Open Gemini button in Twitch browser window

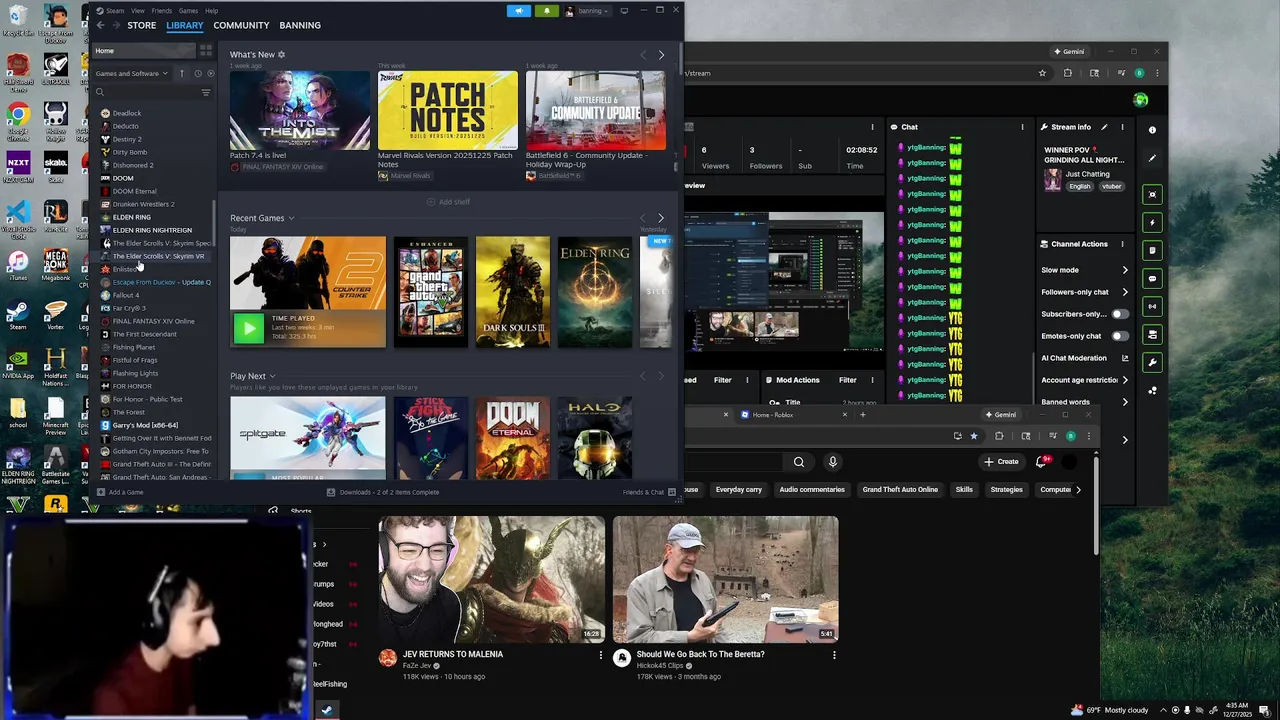1068,51
